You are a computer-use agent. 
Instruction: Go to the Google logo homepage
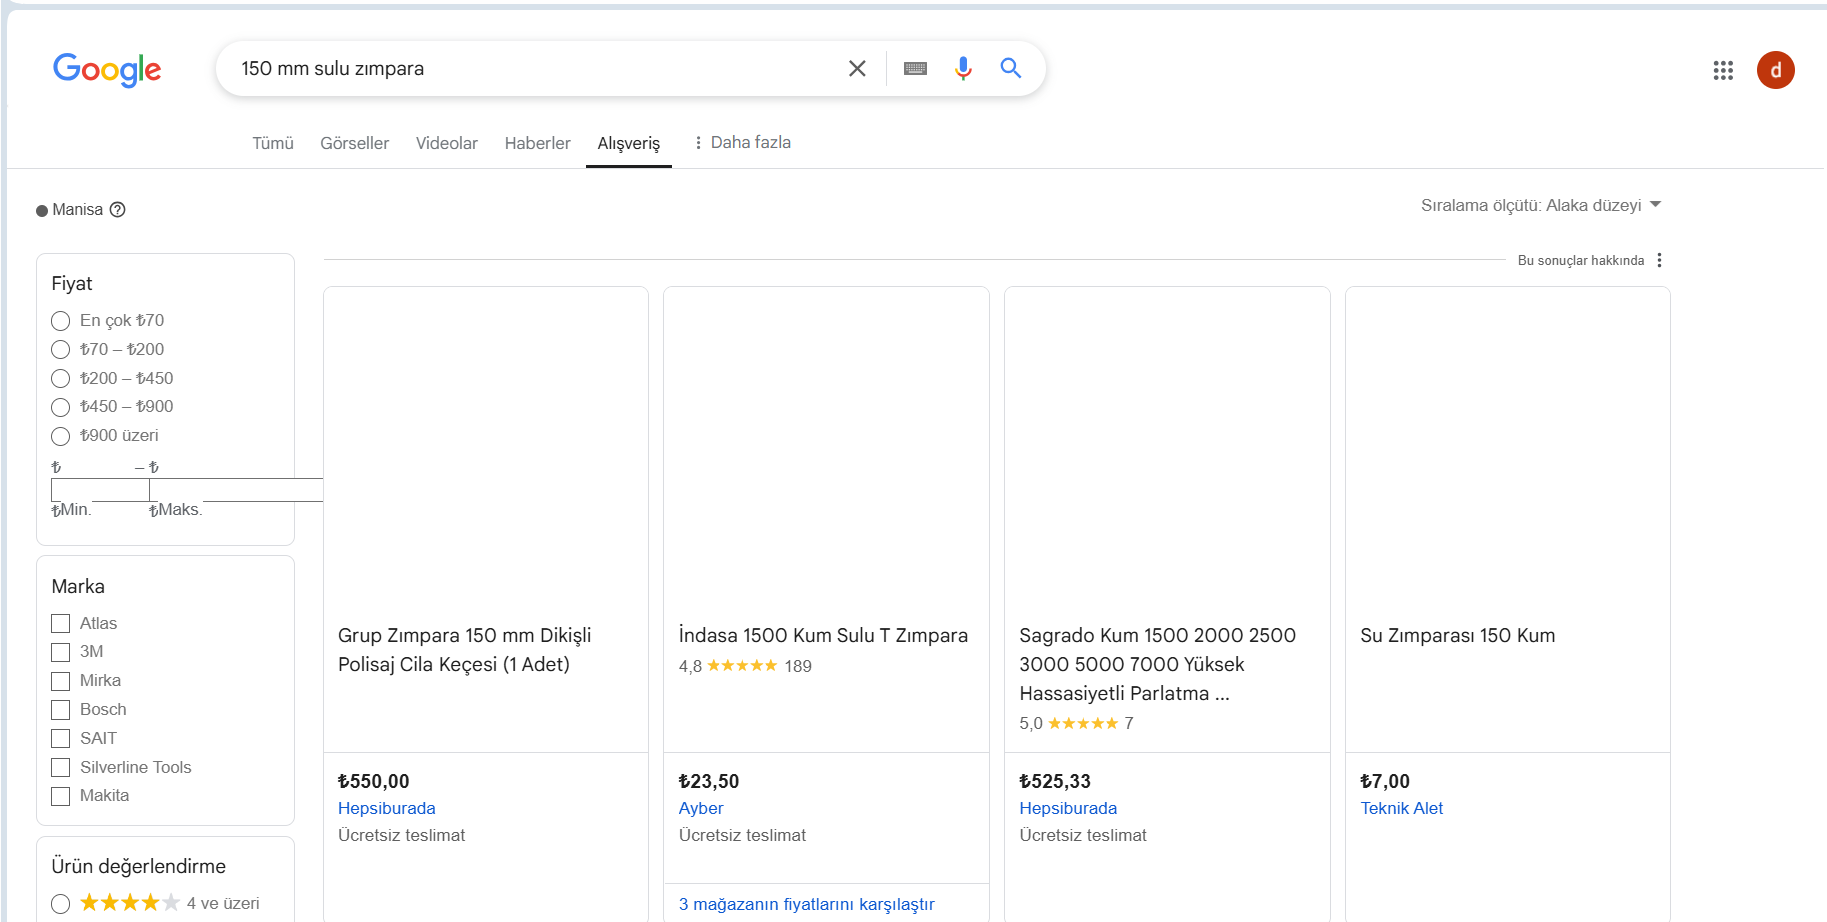point(107,69)
